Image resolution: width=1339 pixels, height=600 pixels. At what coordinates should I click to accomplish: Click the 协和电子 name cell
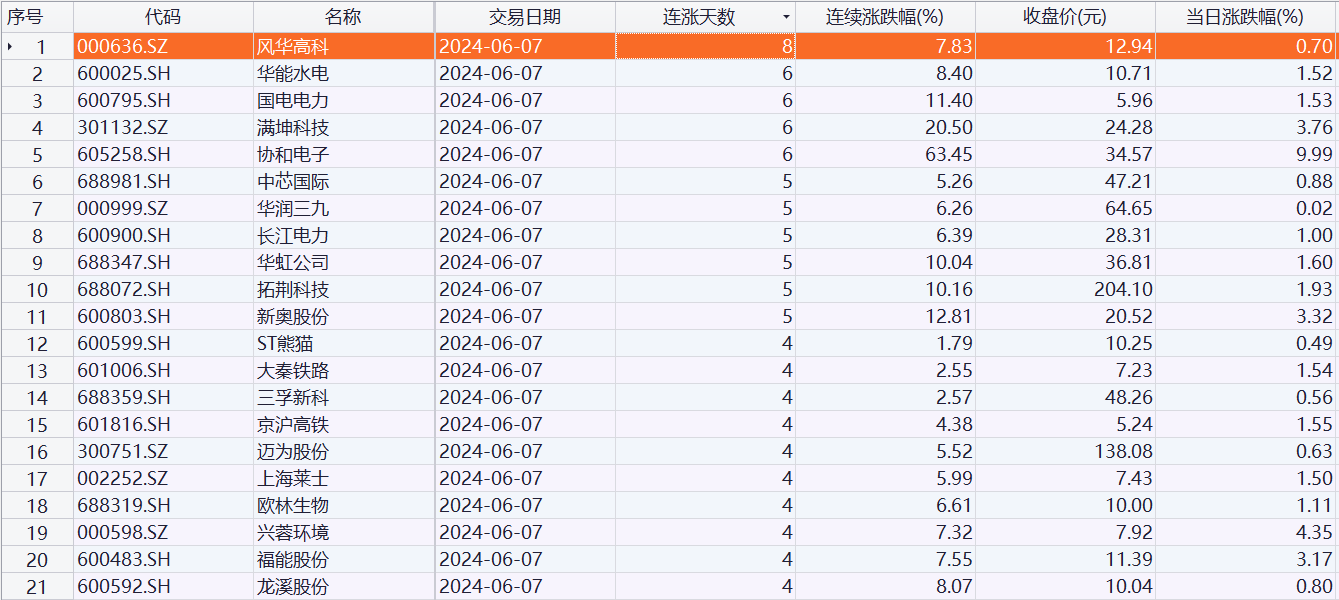(x=293, y=154)
